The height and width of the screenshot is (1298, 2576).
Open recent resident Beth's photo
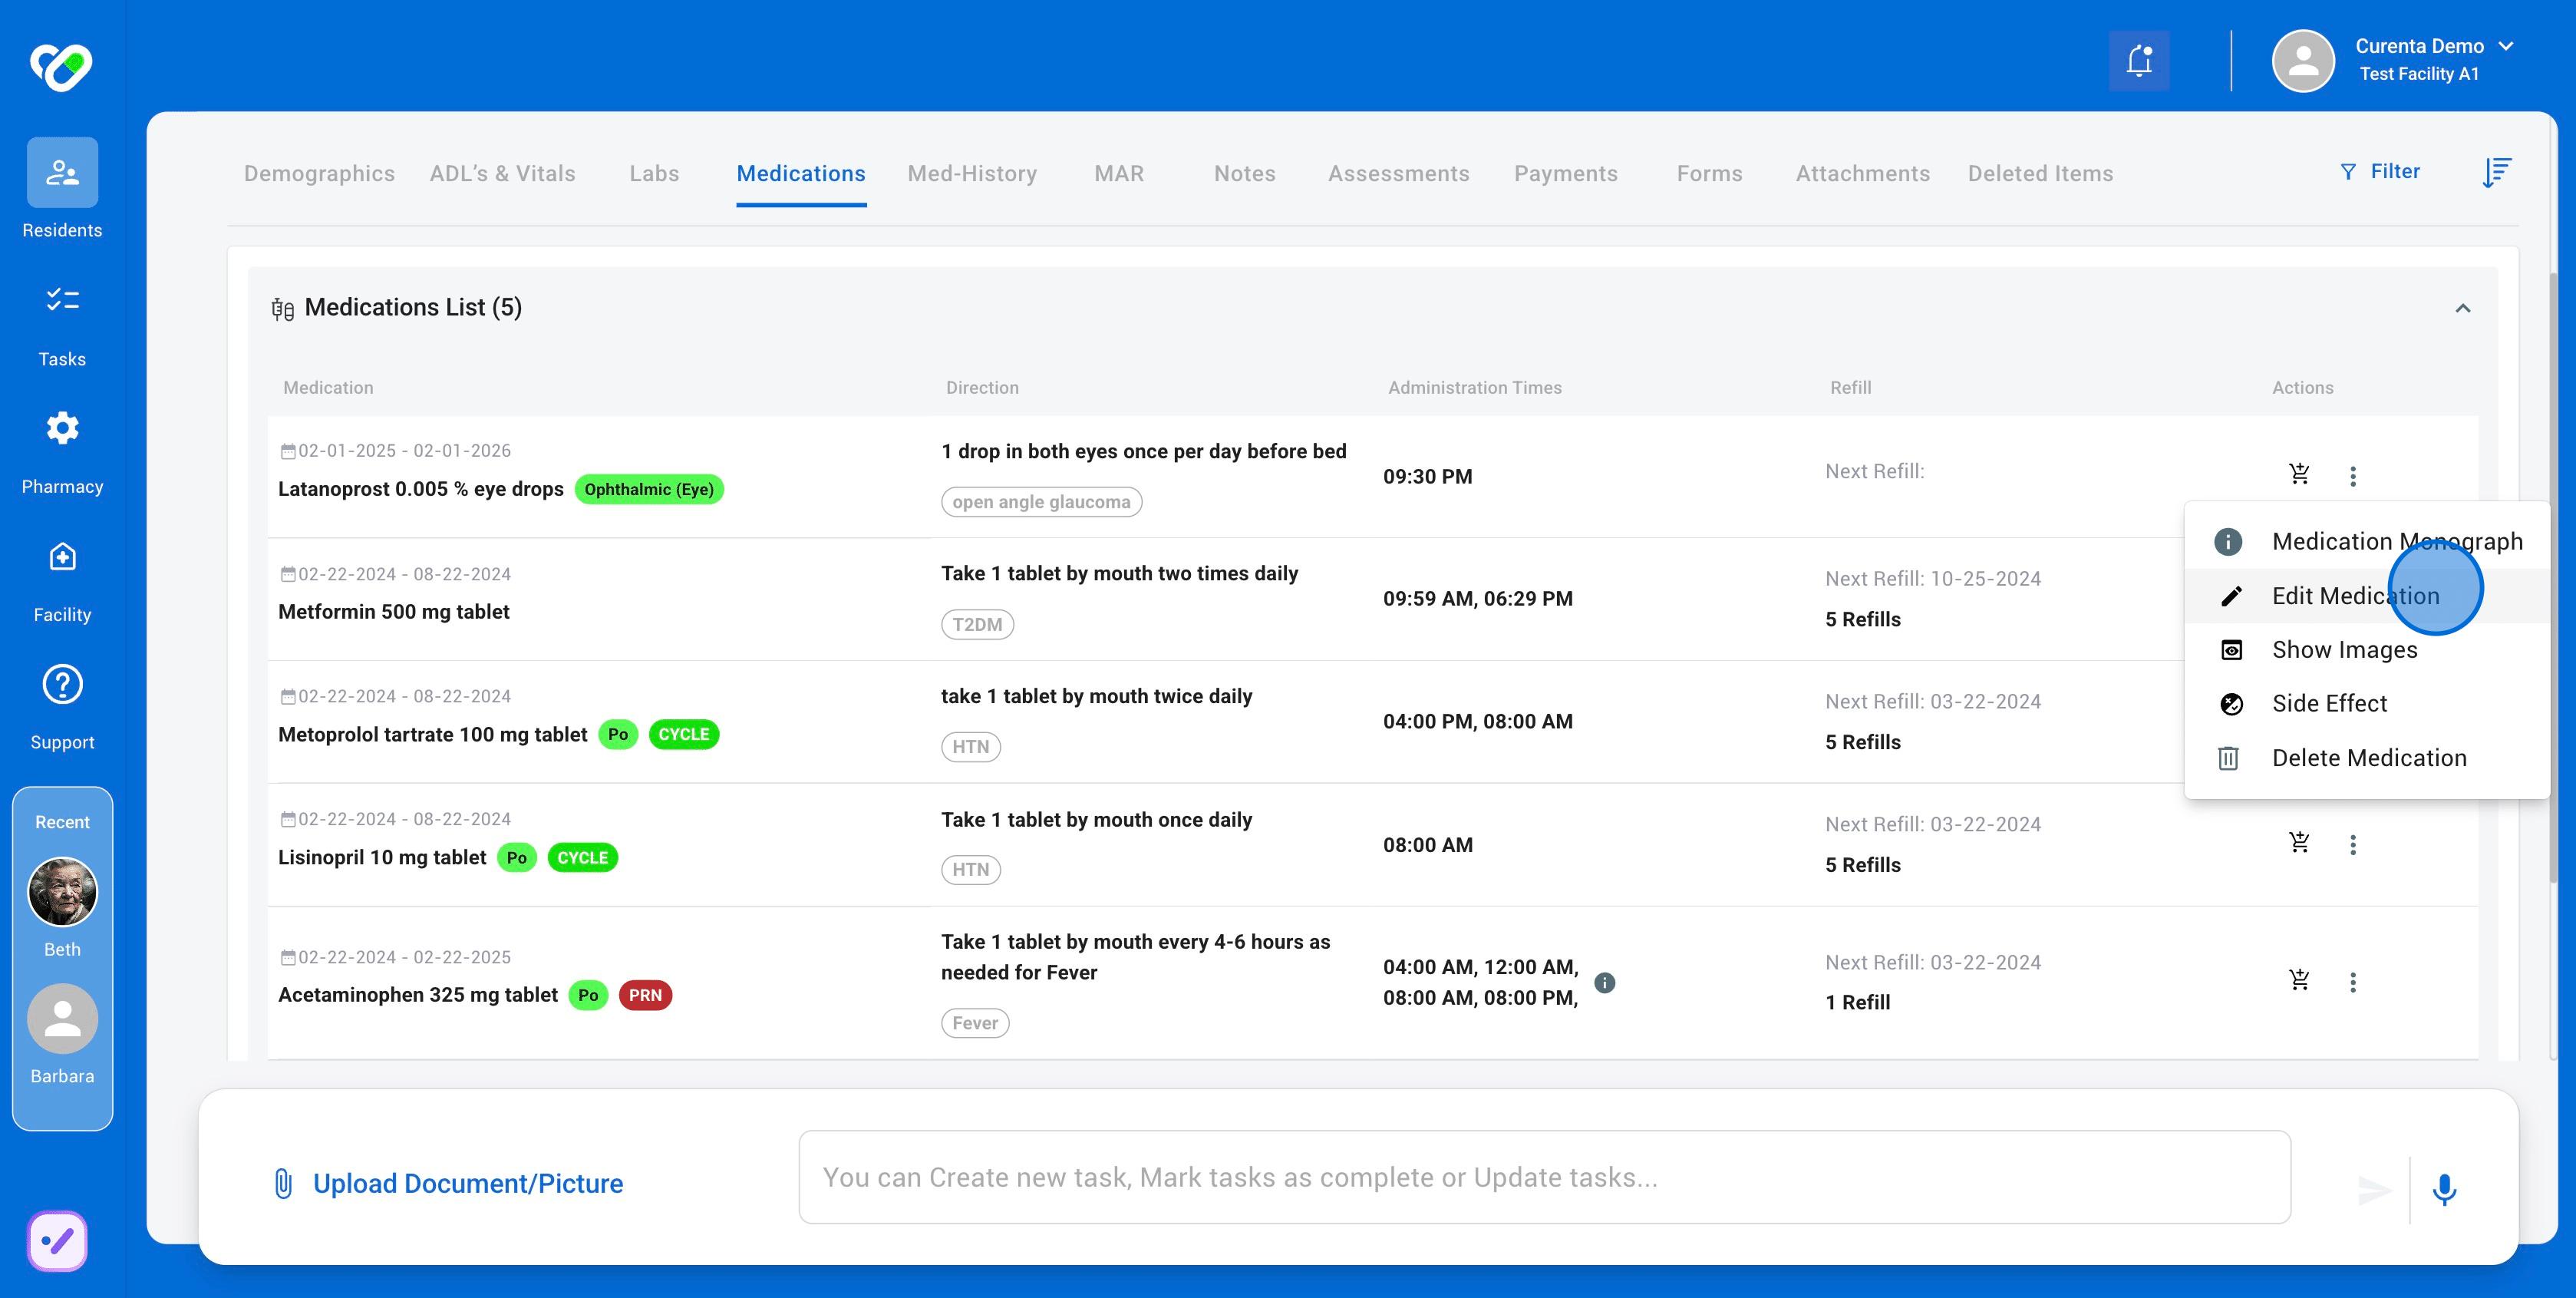click(x=62, y=891)
